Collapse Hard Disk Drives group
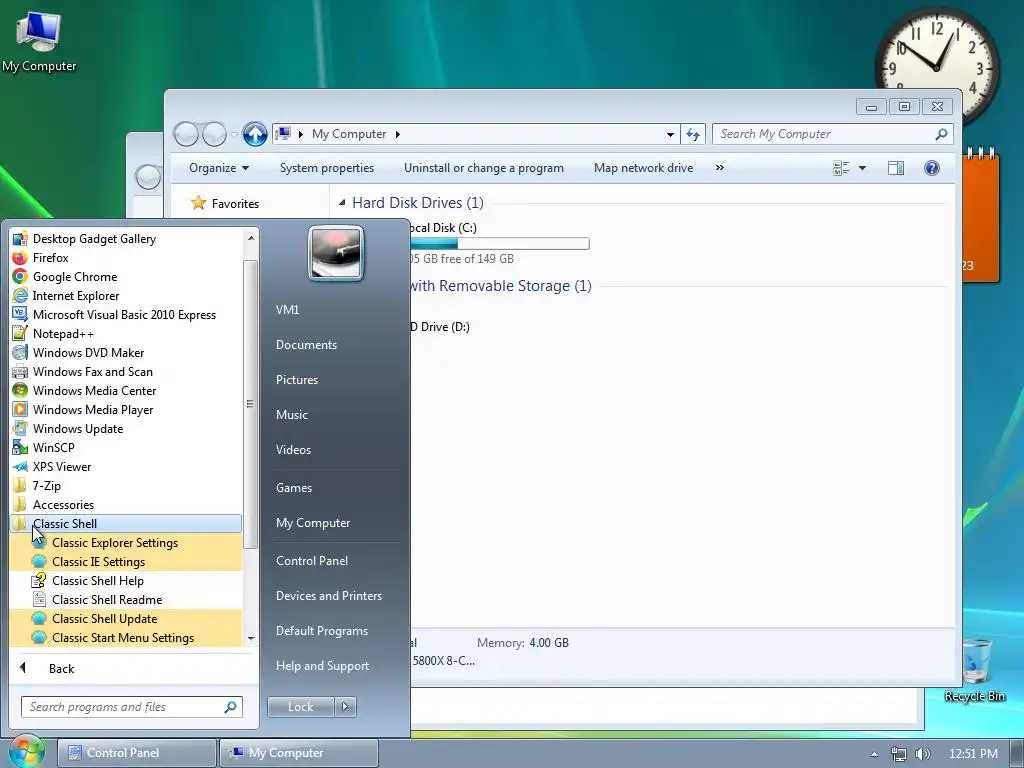This screenshot has height=768, width=1024. coord(342,203)
